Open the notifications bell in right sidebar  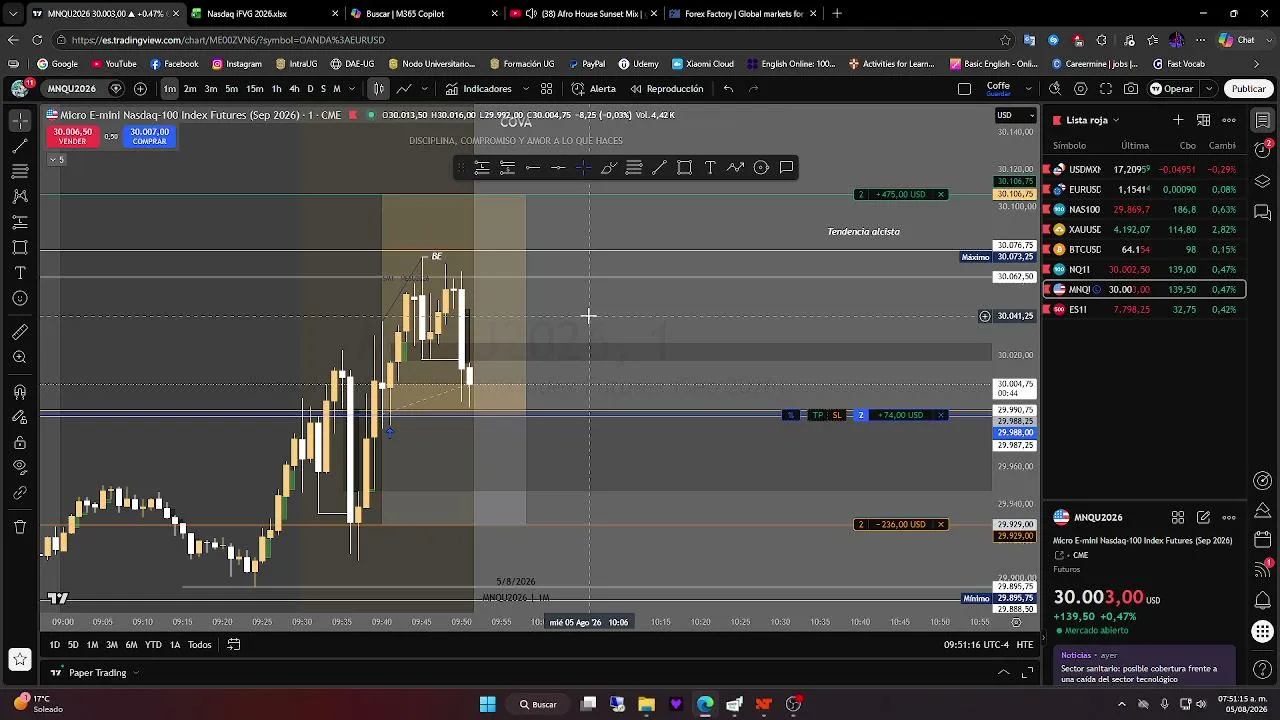1263,600
